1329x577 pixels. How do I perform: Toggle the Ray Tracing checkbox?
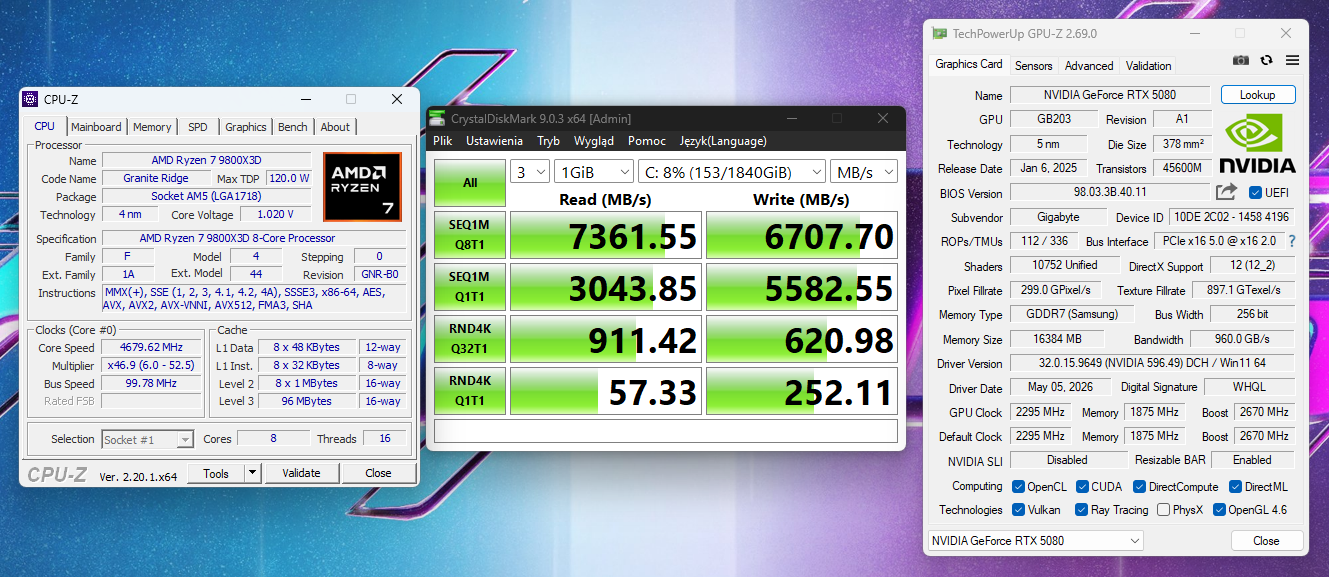1081,510
